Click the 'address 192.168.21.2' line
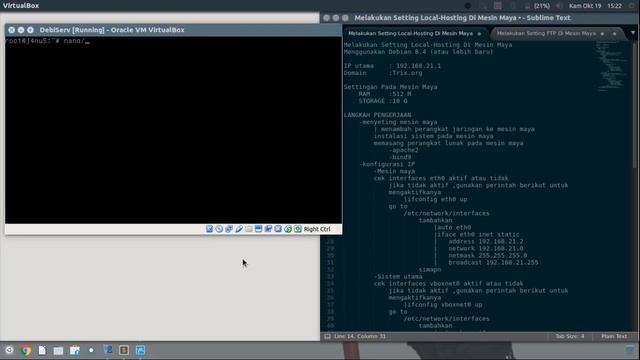The width and height of the screenshot is (640, 360). click(x=486, y=242)
